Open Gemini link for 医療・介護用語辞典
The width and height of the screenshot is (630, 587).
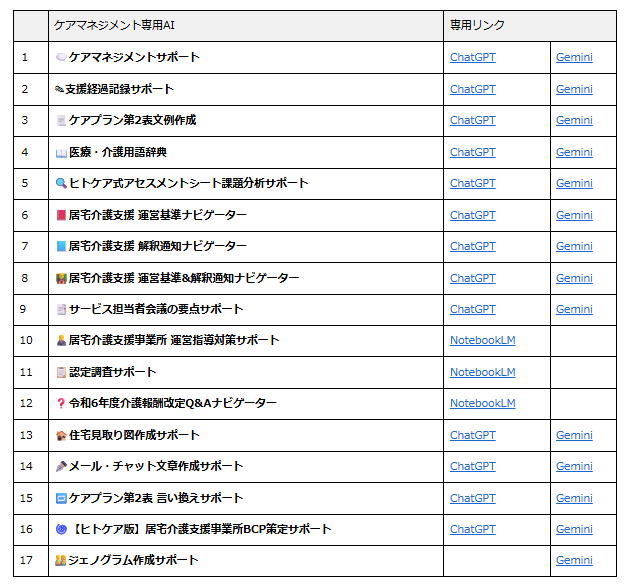574,152
